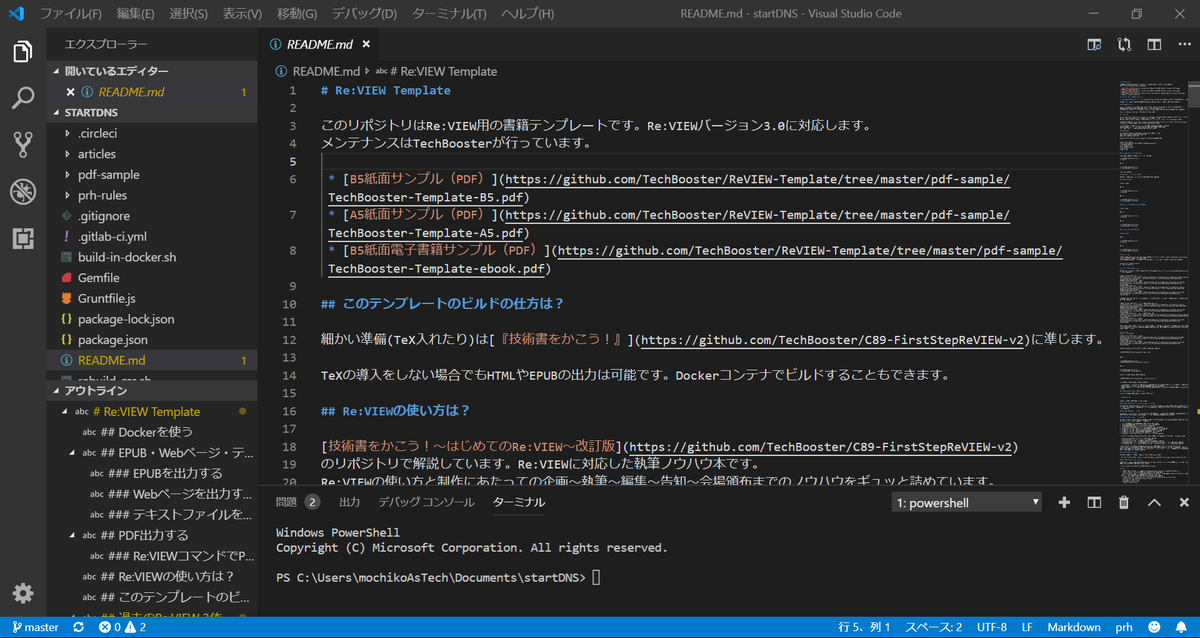
Task: Collapse the STARTDNS project section
Action: point(151,113)
